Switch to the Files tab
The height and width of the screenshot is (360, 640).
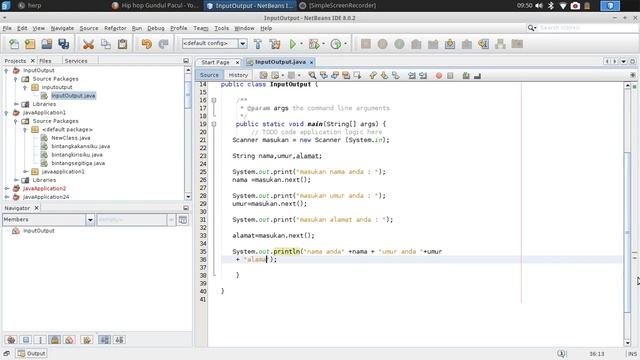point(45,61)
